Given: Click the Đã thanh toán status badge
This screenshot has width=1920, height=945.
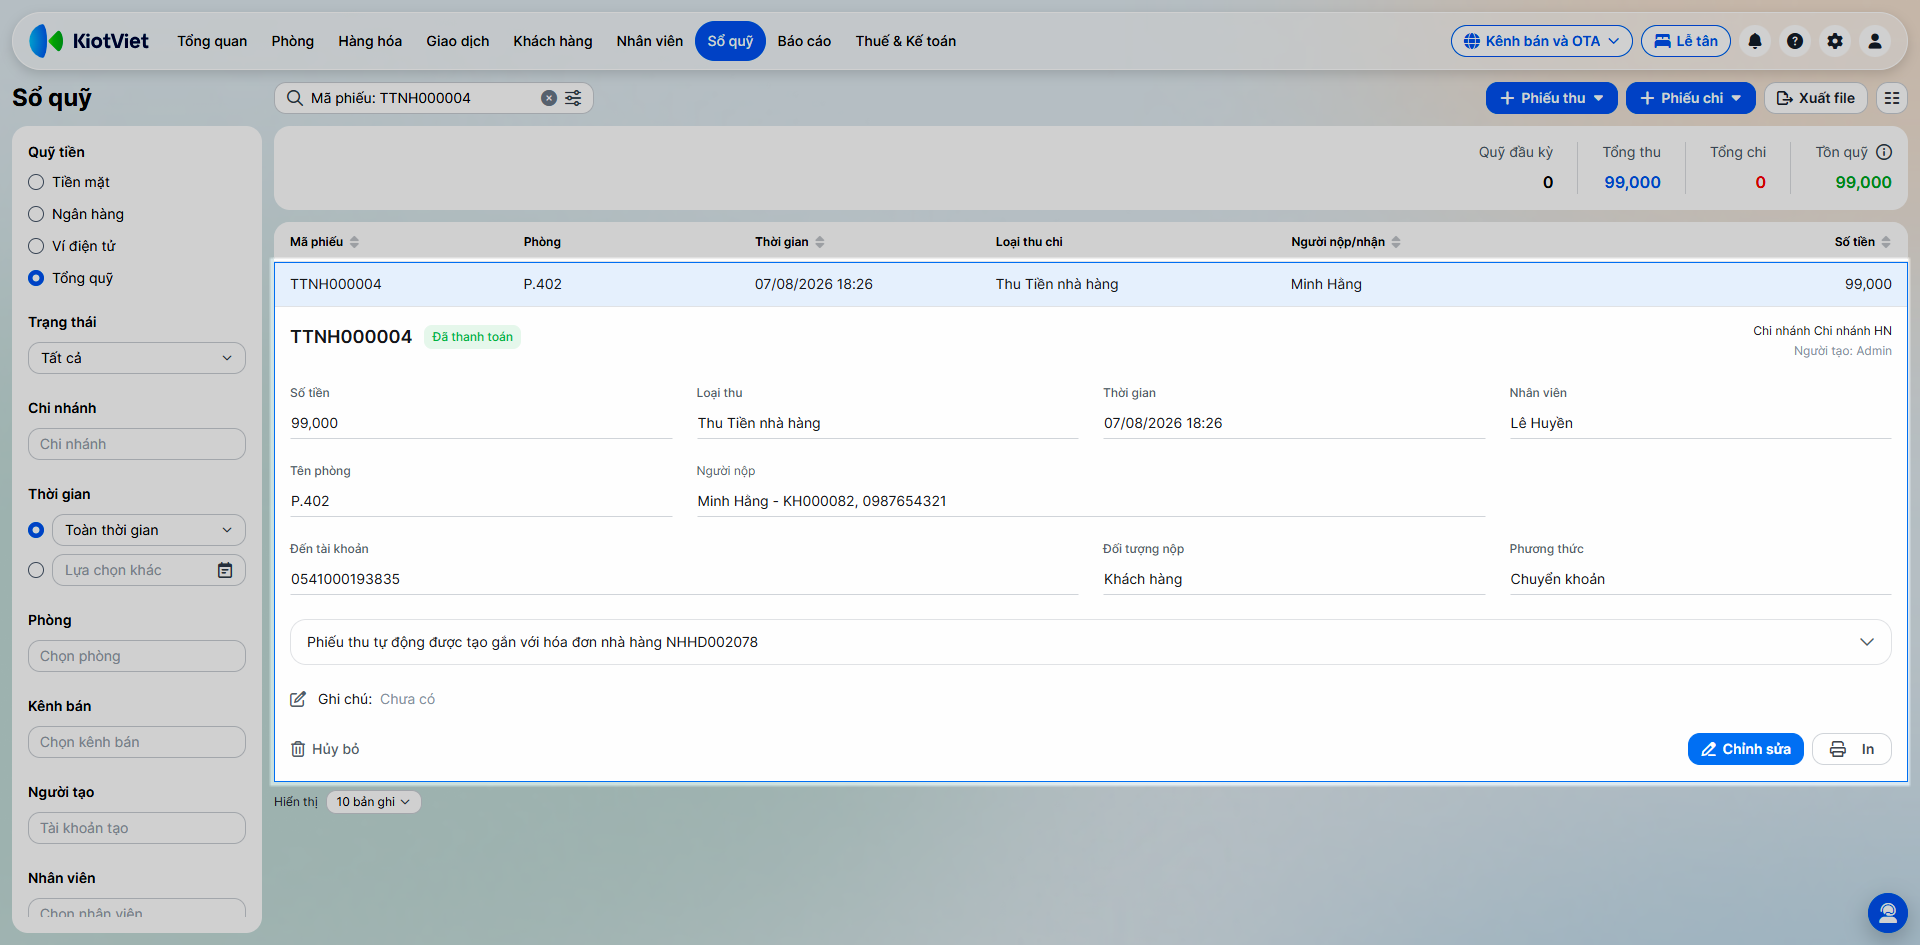Looking at the screenshot, I should pos(472,337).
